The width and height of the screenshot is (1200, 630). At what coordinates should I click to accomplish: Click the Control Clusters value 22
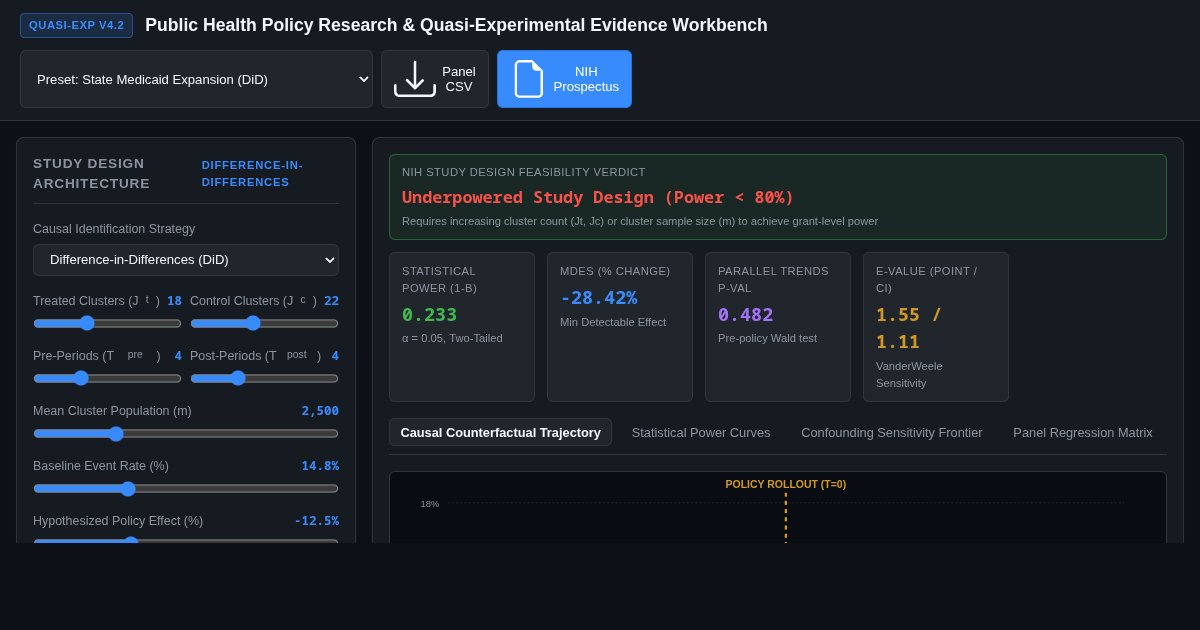(331, 301)
